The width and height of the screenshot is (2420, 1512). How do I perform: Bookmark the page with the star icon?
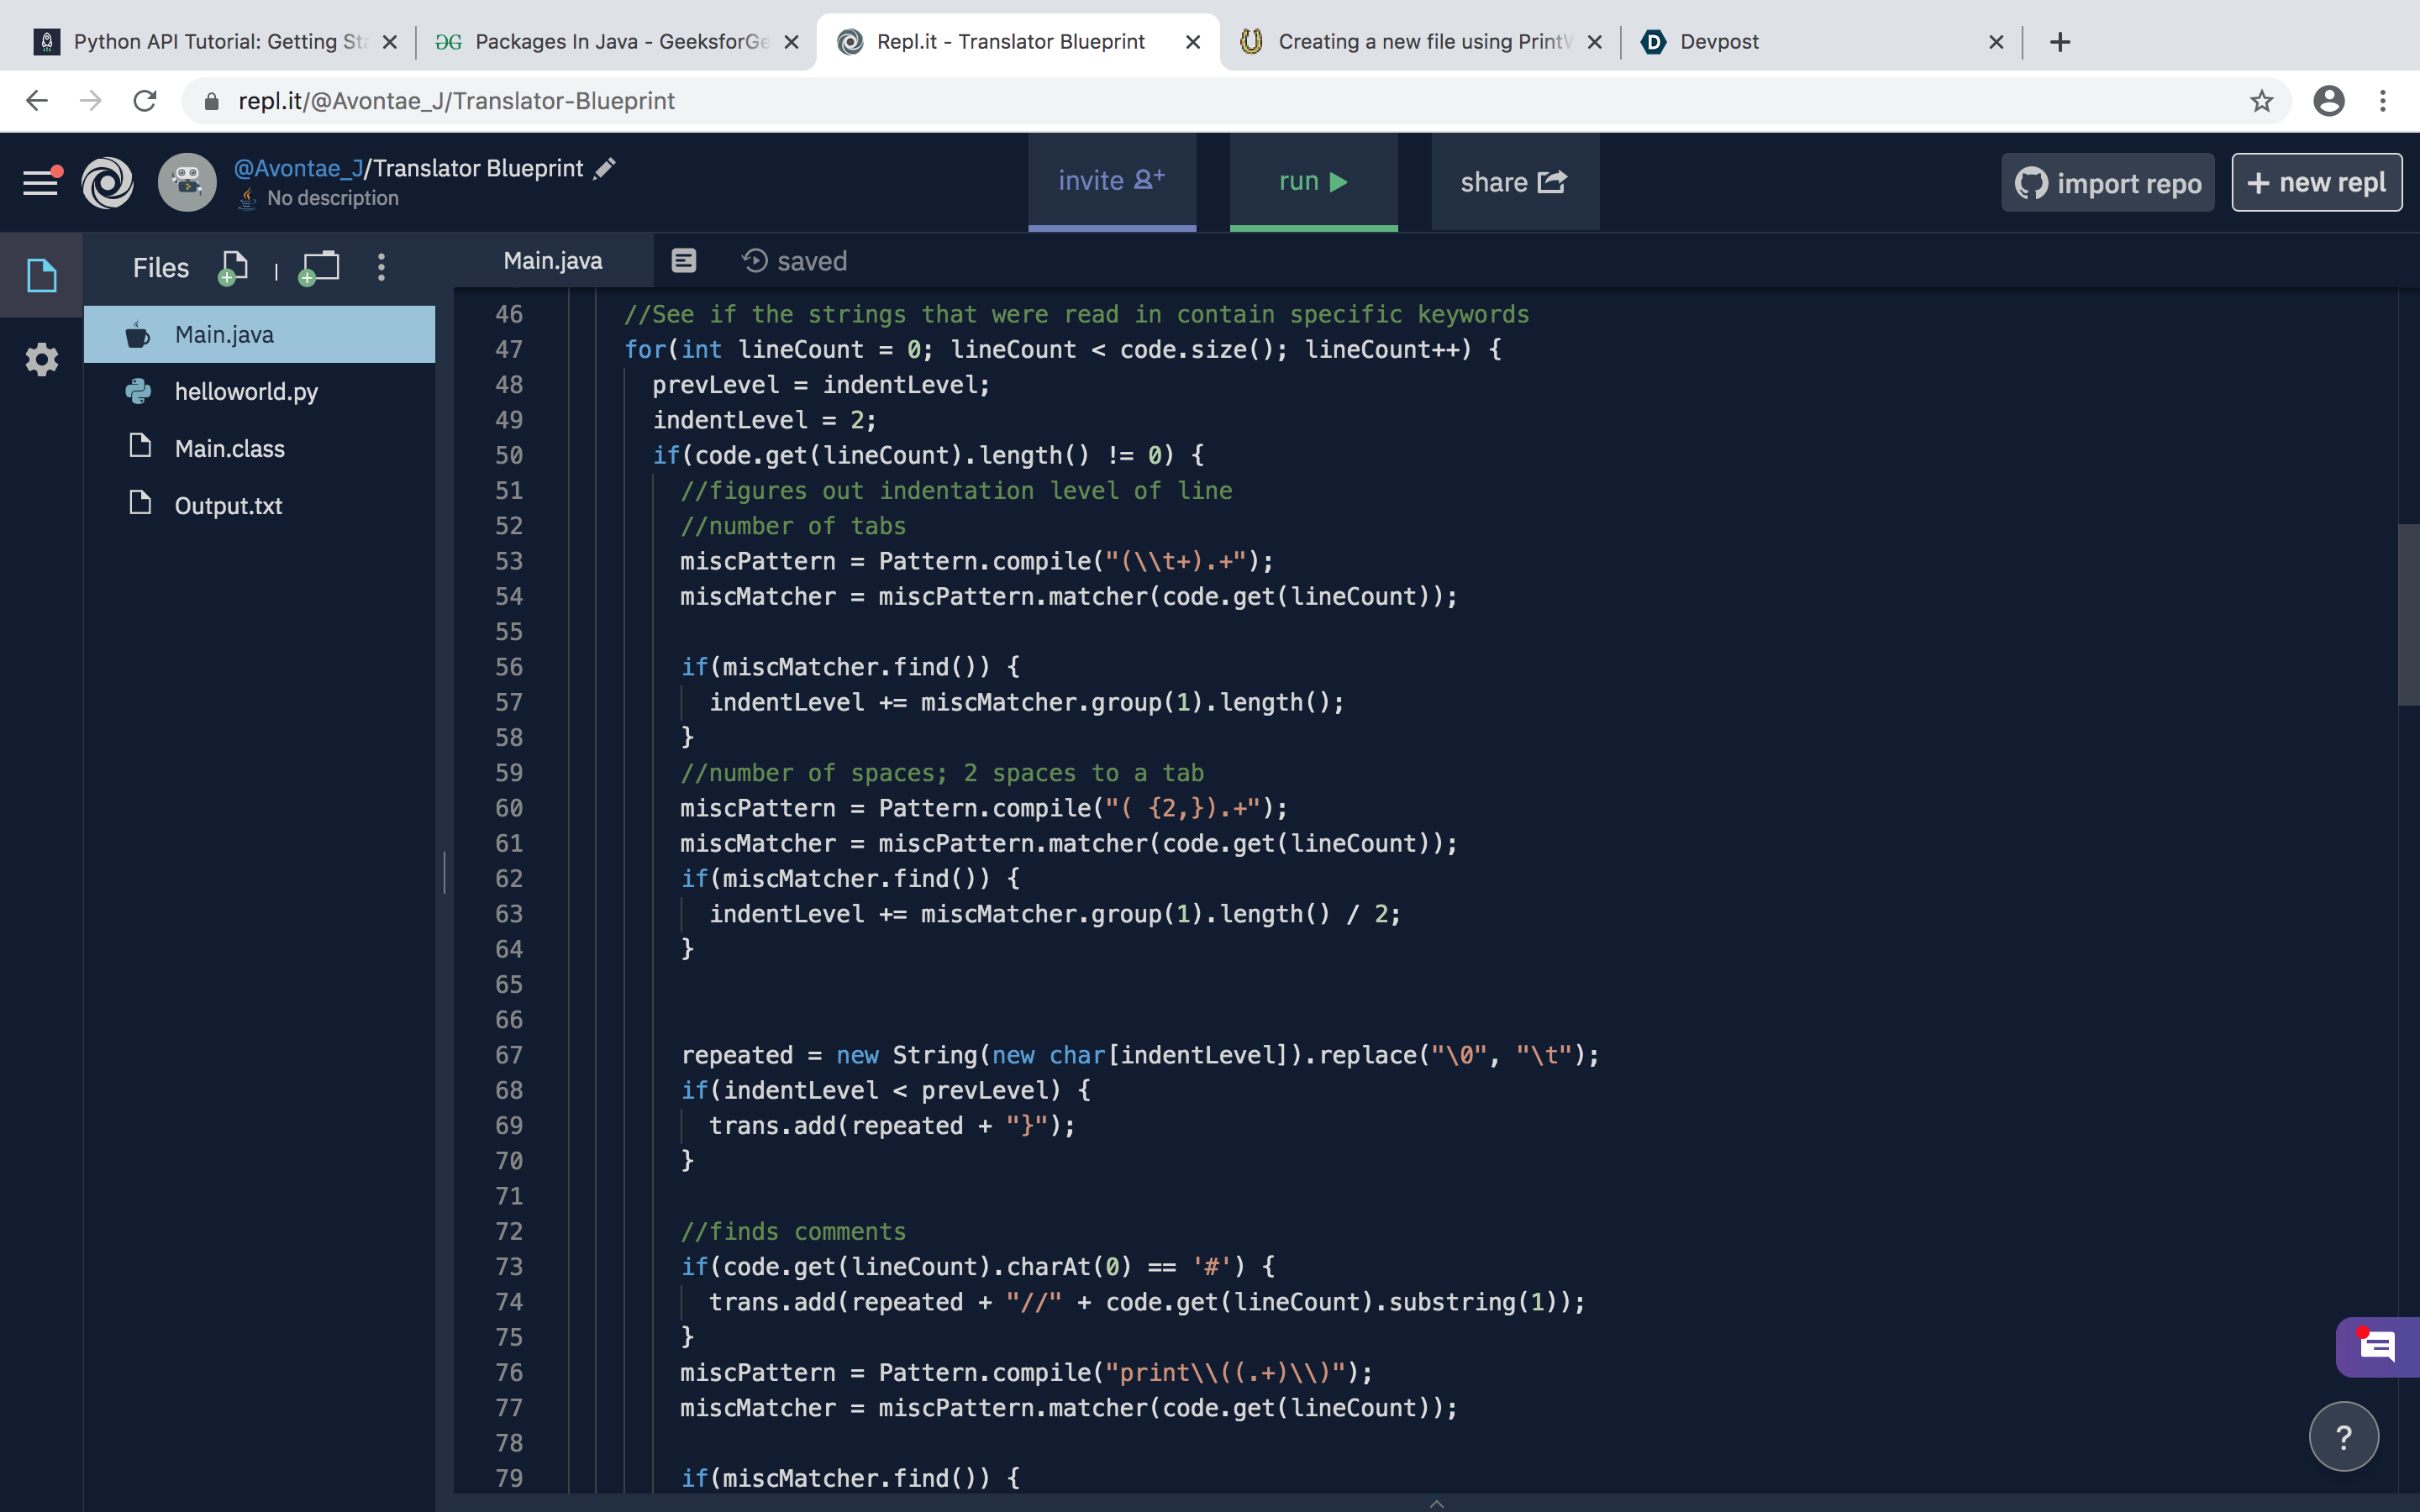2262,101
